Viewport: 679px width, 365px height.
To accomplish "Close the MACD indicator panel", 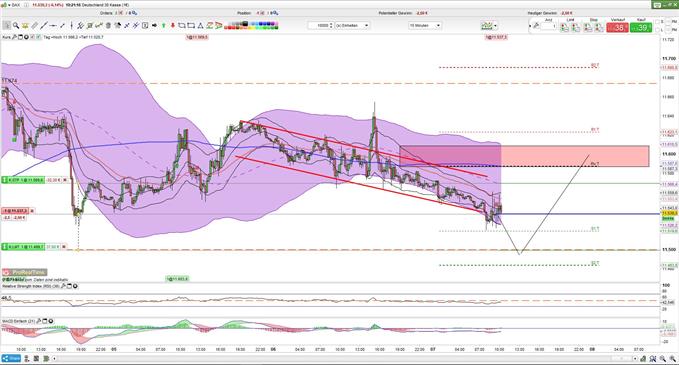I will click(x=51, y=321).
